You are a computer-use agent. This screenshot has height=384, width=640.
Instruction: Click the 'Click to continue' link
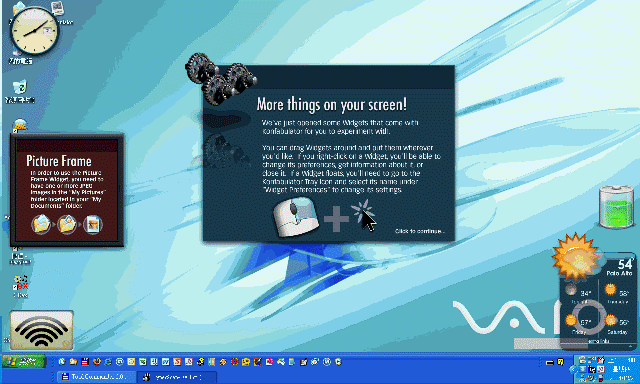pos(419,231)
